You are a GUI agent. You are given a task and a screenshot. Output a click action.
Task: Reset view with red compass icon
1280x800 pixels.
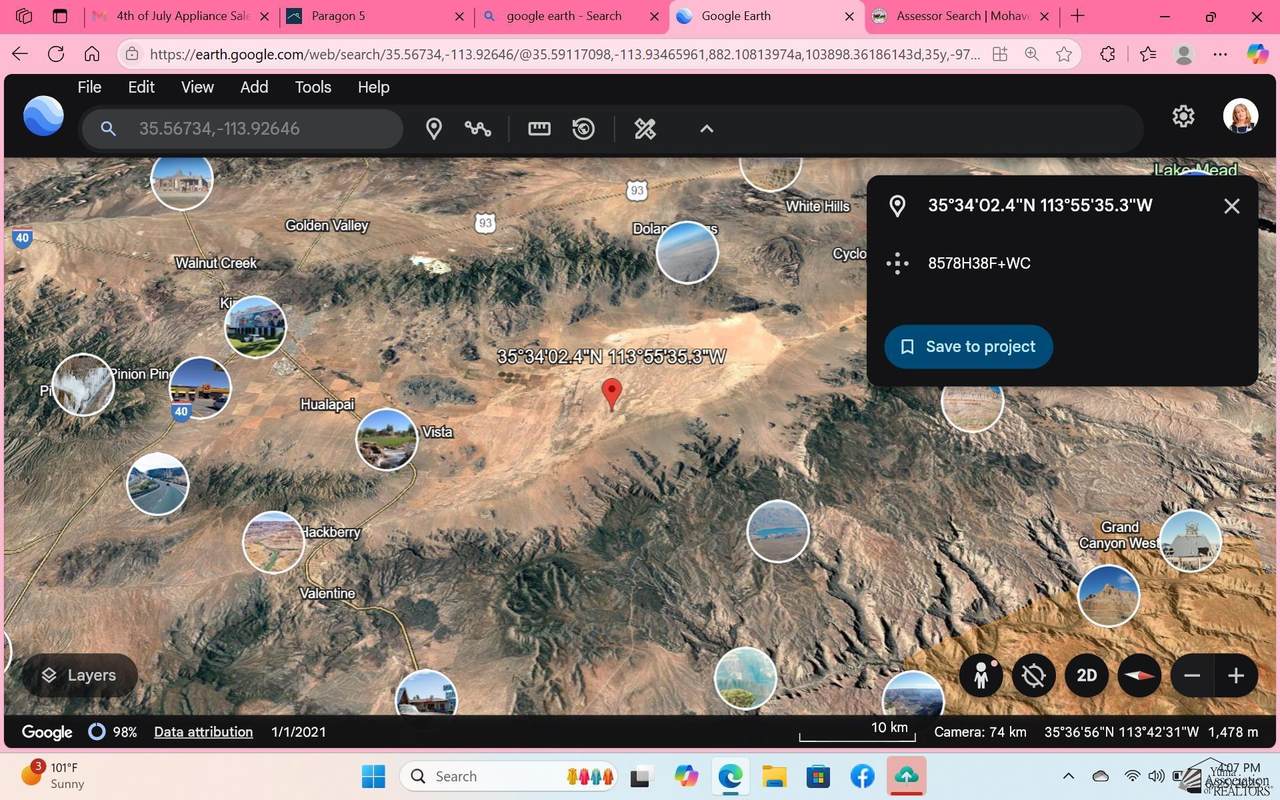(x=1139, y=675)
